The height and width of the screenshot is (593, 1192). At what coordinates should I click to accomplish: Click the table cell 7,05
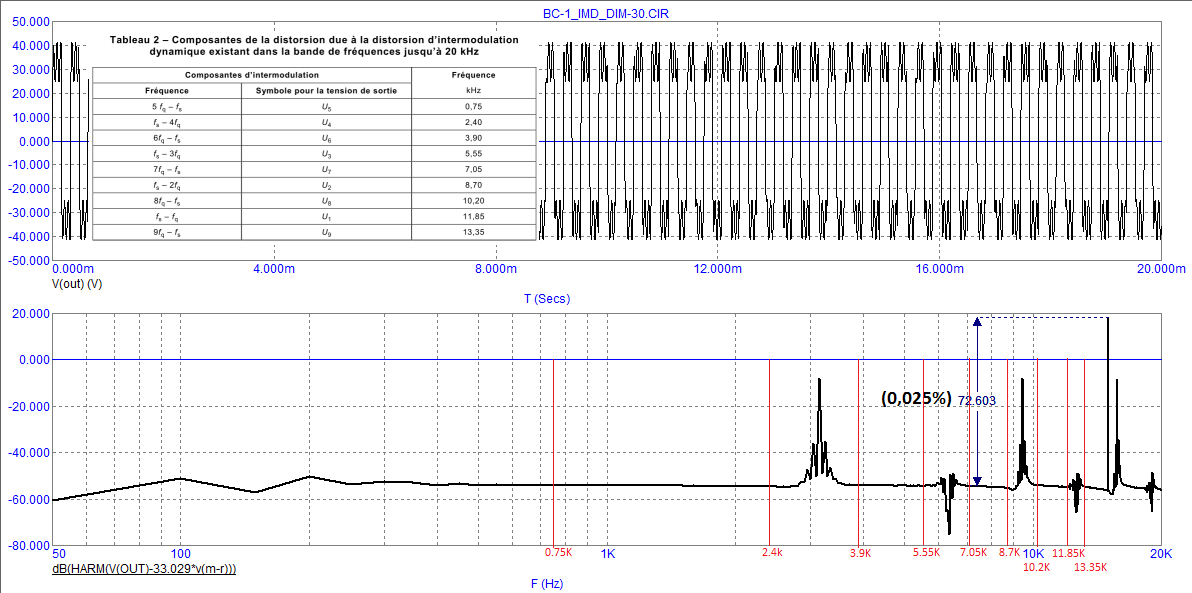(x=473, y=170)
